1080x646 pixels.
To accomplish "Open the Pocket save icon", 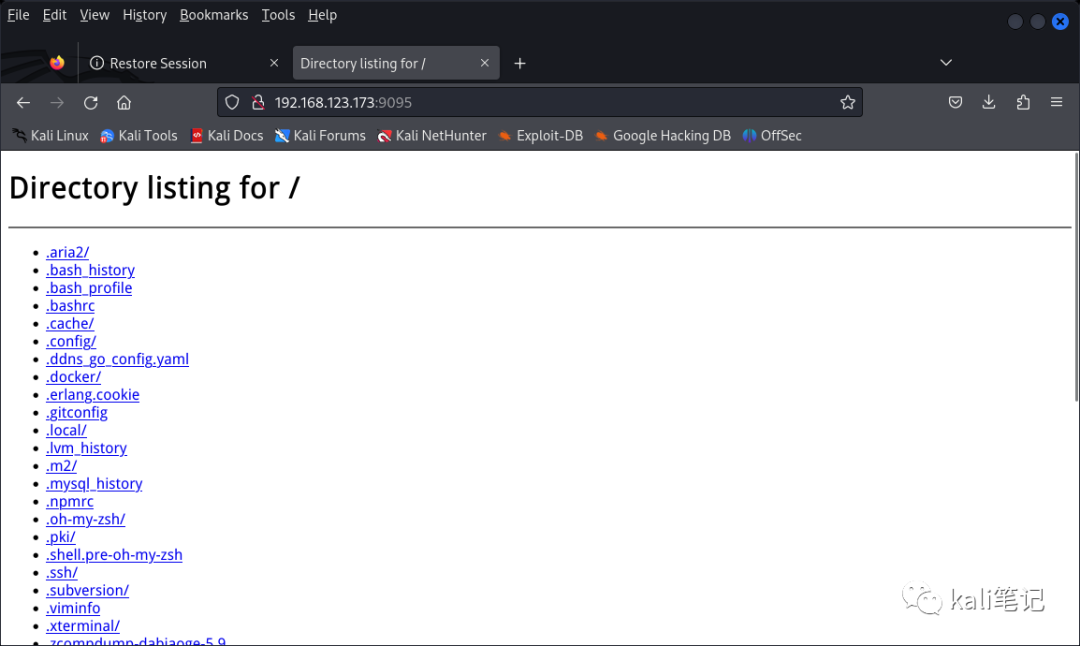I will 955,102.
